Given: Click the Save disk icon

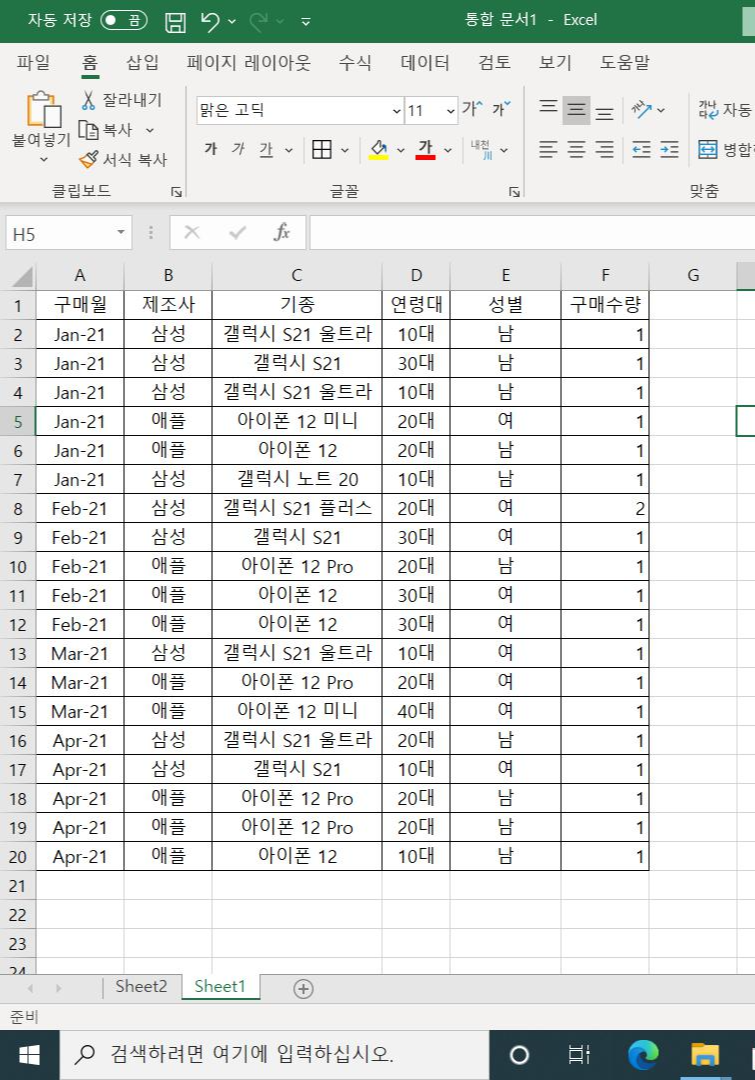Looking at the screenshot, I should 176,22.
